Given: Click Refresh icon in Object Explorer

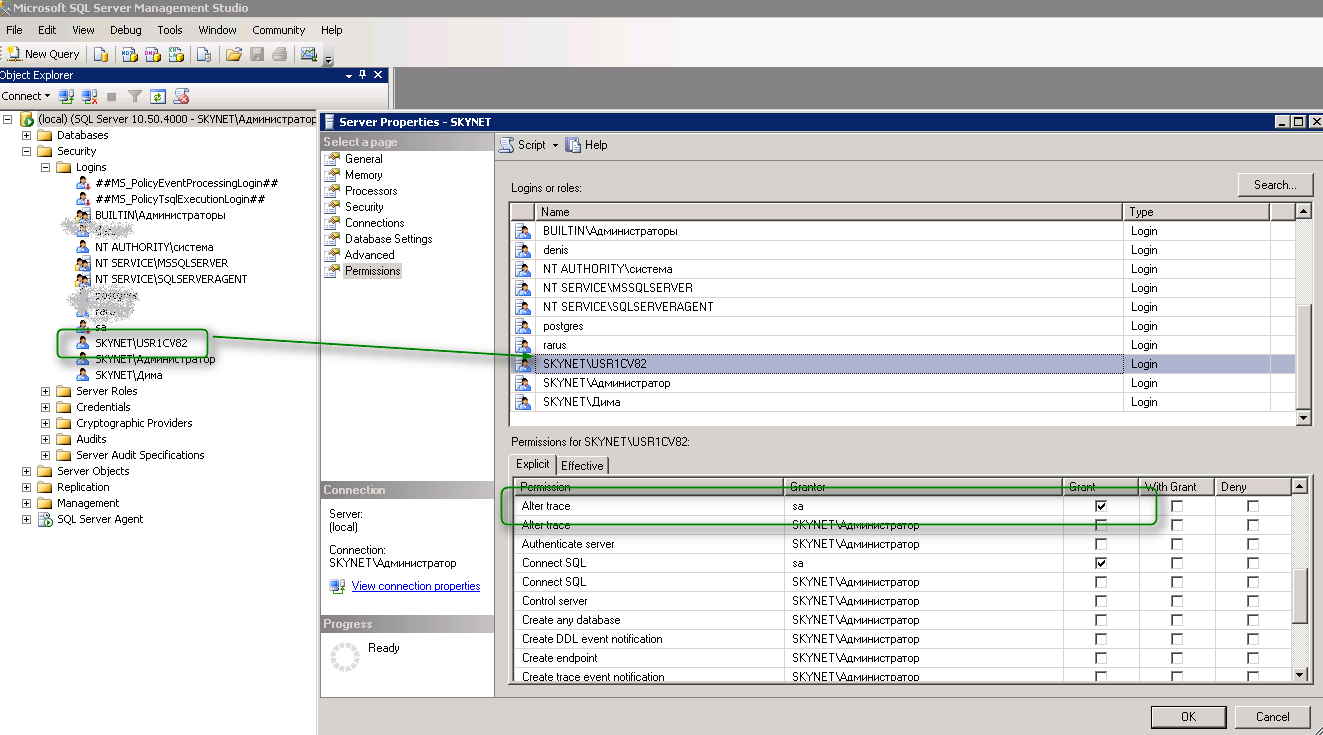Looking at the screenshot, I should pyautogui.click(x=158, y=96).
